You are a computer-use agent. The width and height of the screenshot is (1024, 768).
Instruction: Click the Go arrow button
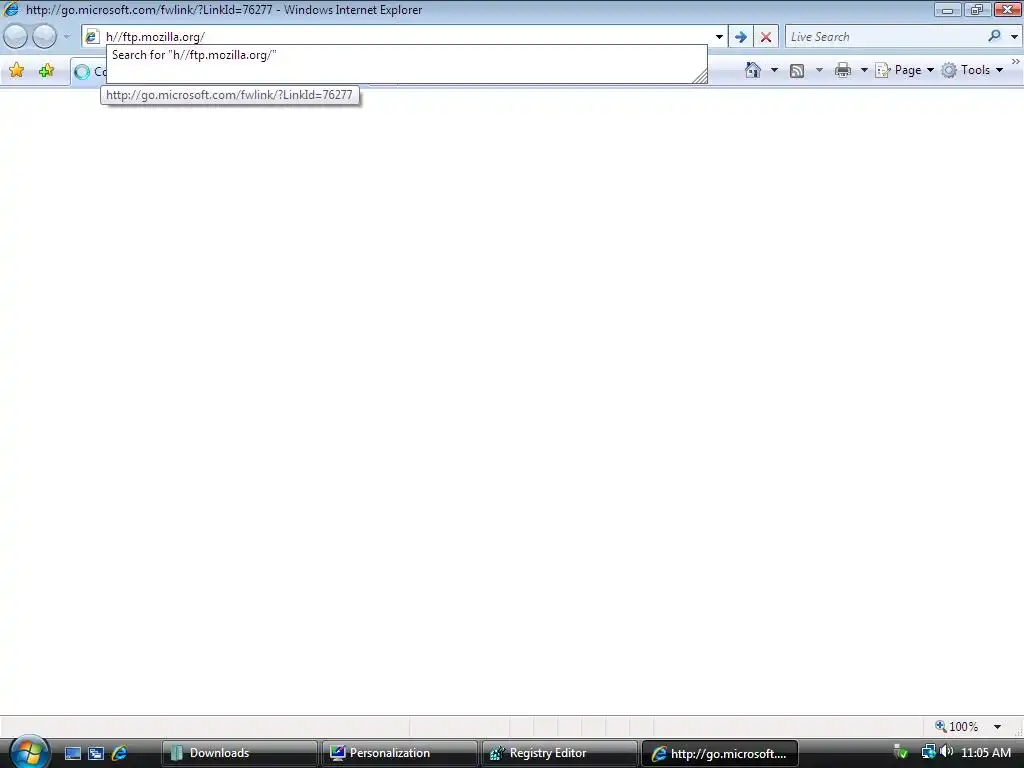741,37
